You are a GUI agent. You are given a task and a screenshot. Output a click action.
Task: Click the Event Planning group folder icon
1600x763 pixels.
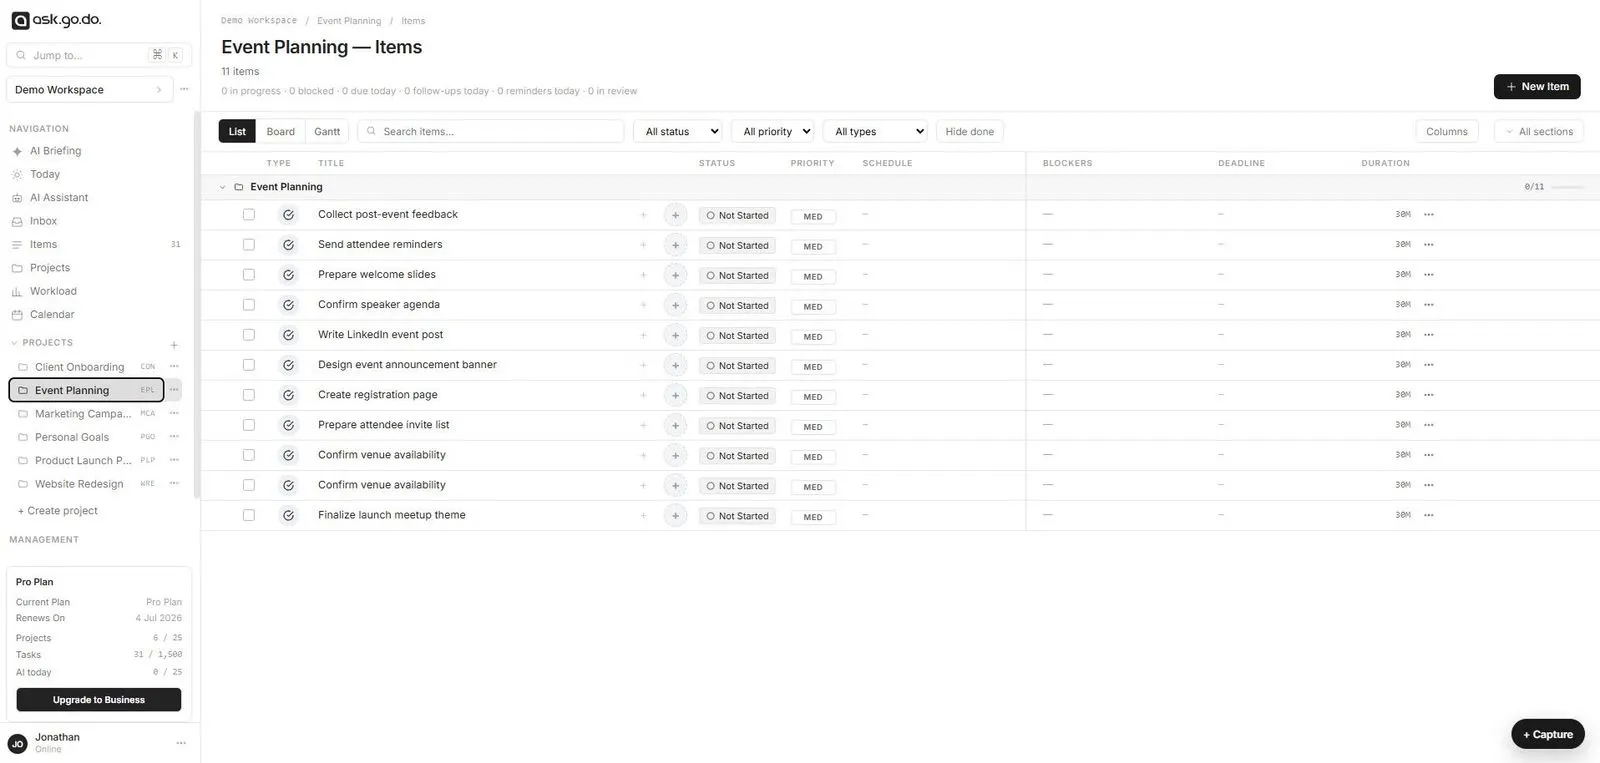coord(239,187)
